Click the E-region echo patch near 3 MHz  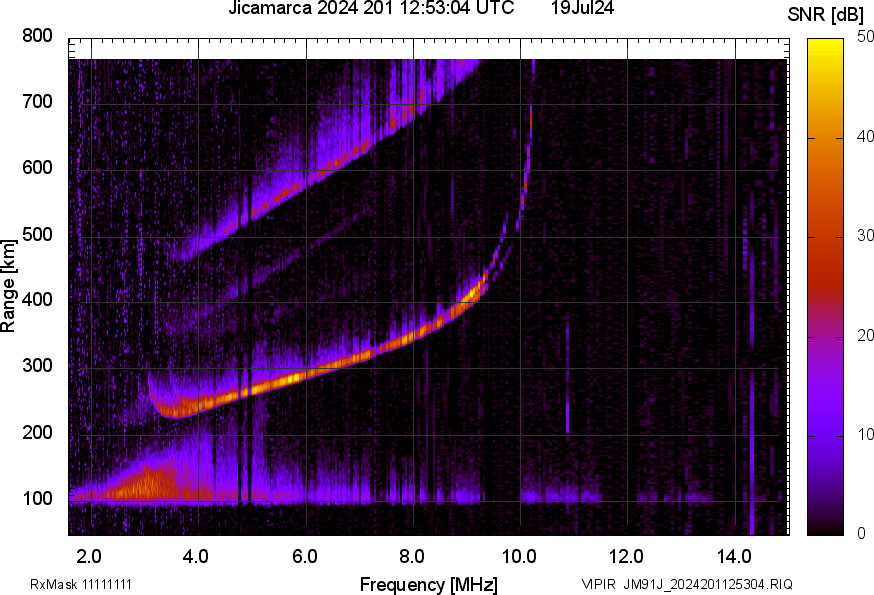[x=146, y=484]
